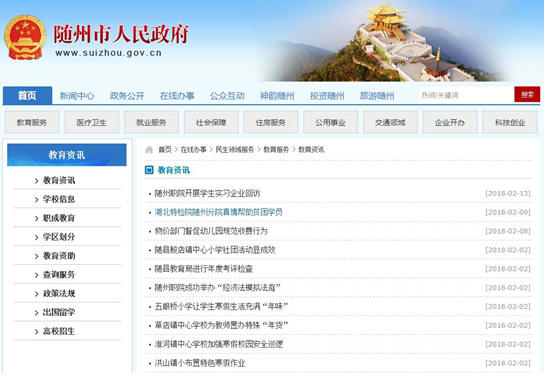Click the 公用事业 service button

point(330,122)
